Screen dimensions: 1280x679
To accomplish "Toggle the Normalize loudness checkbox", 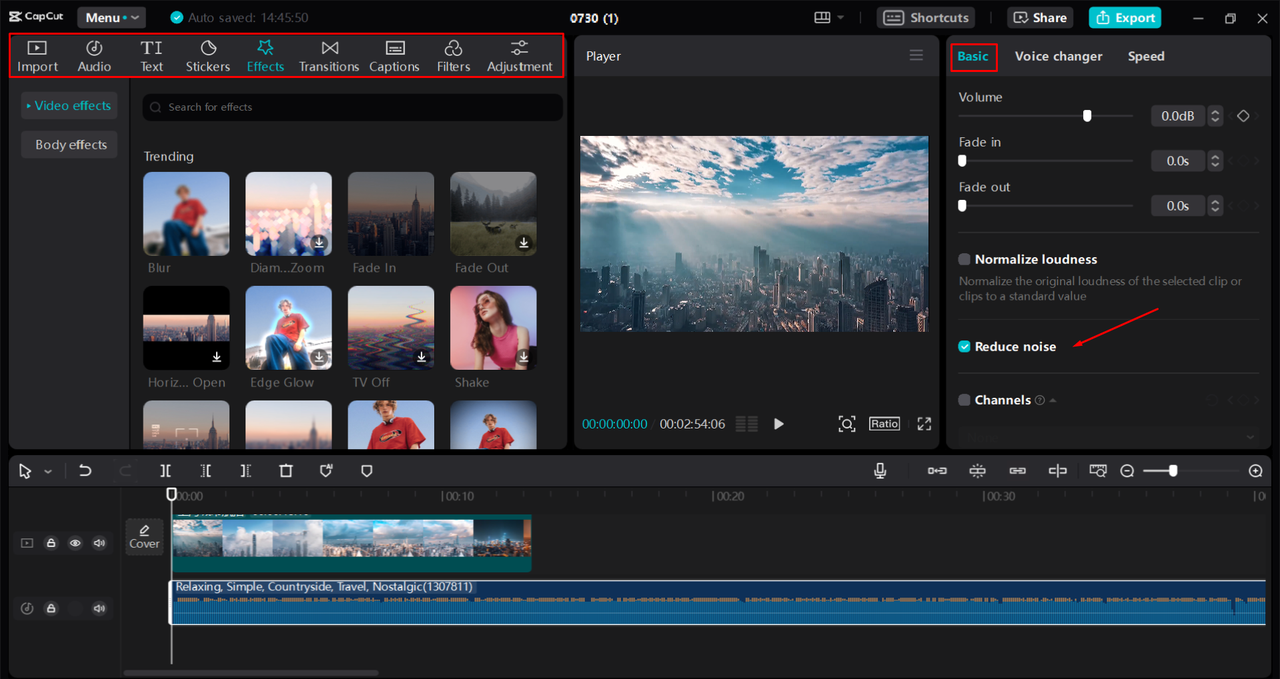I will coord(964,259).
